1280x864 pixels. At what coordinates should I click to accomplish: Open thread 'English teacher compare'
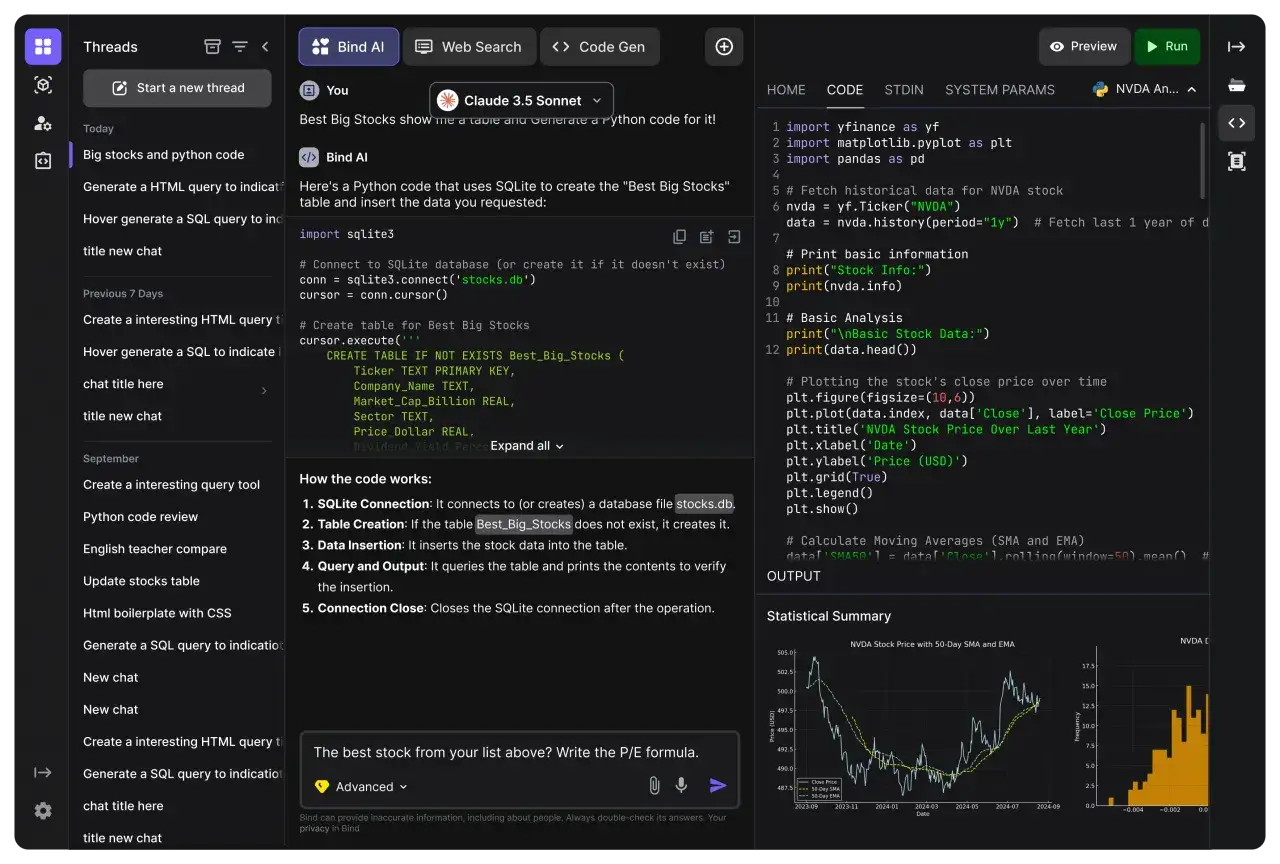155,549
